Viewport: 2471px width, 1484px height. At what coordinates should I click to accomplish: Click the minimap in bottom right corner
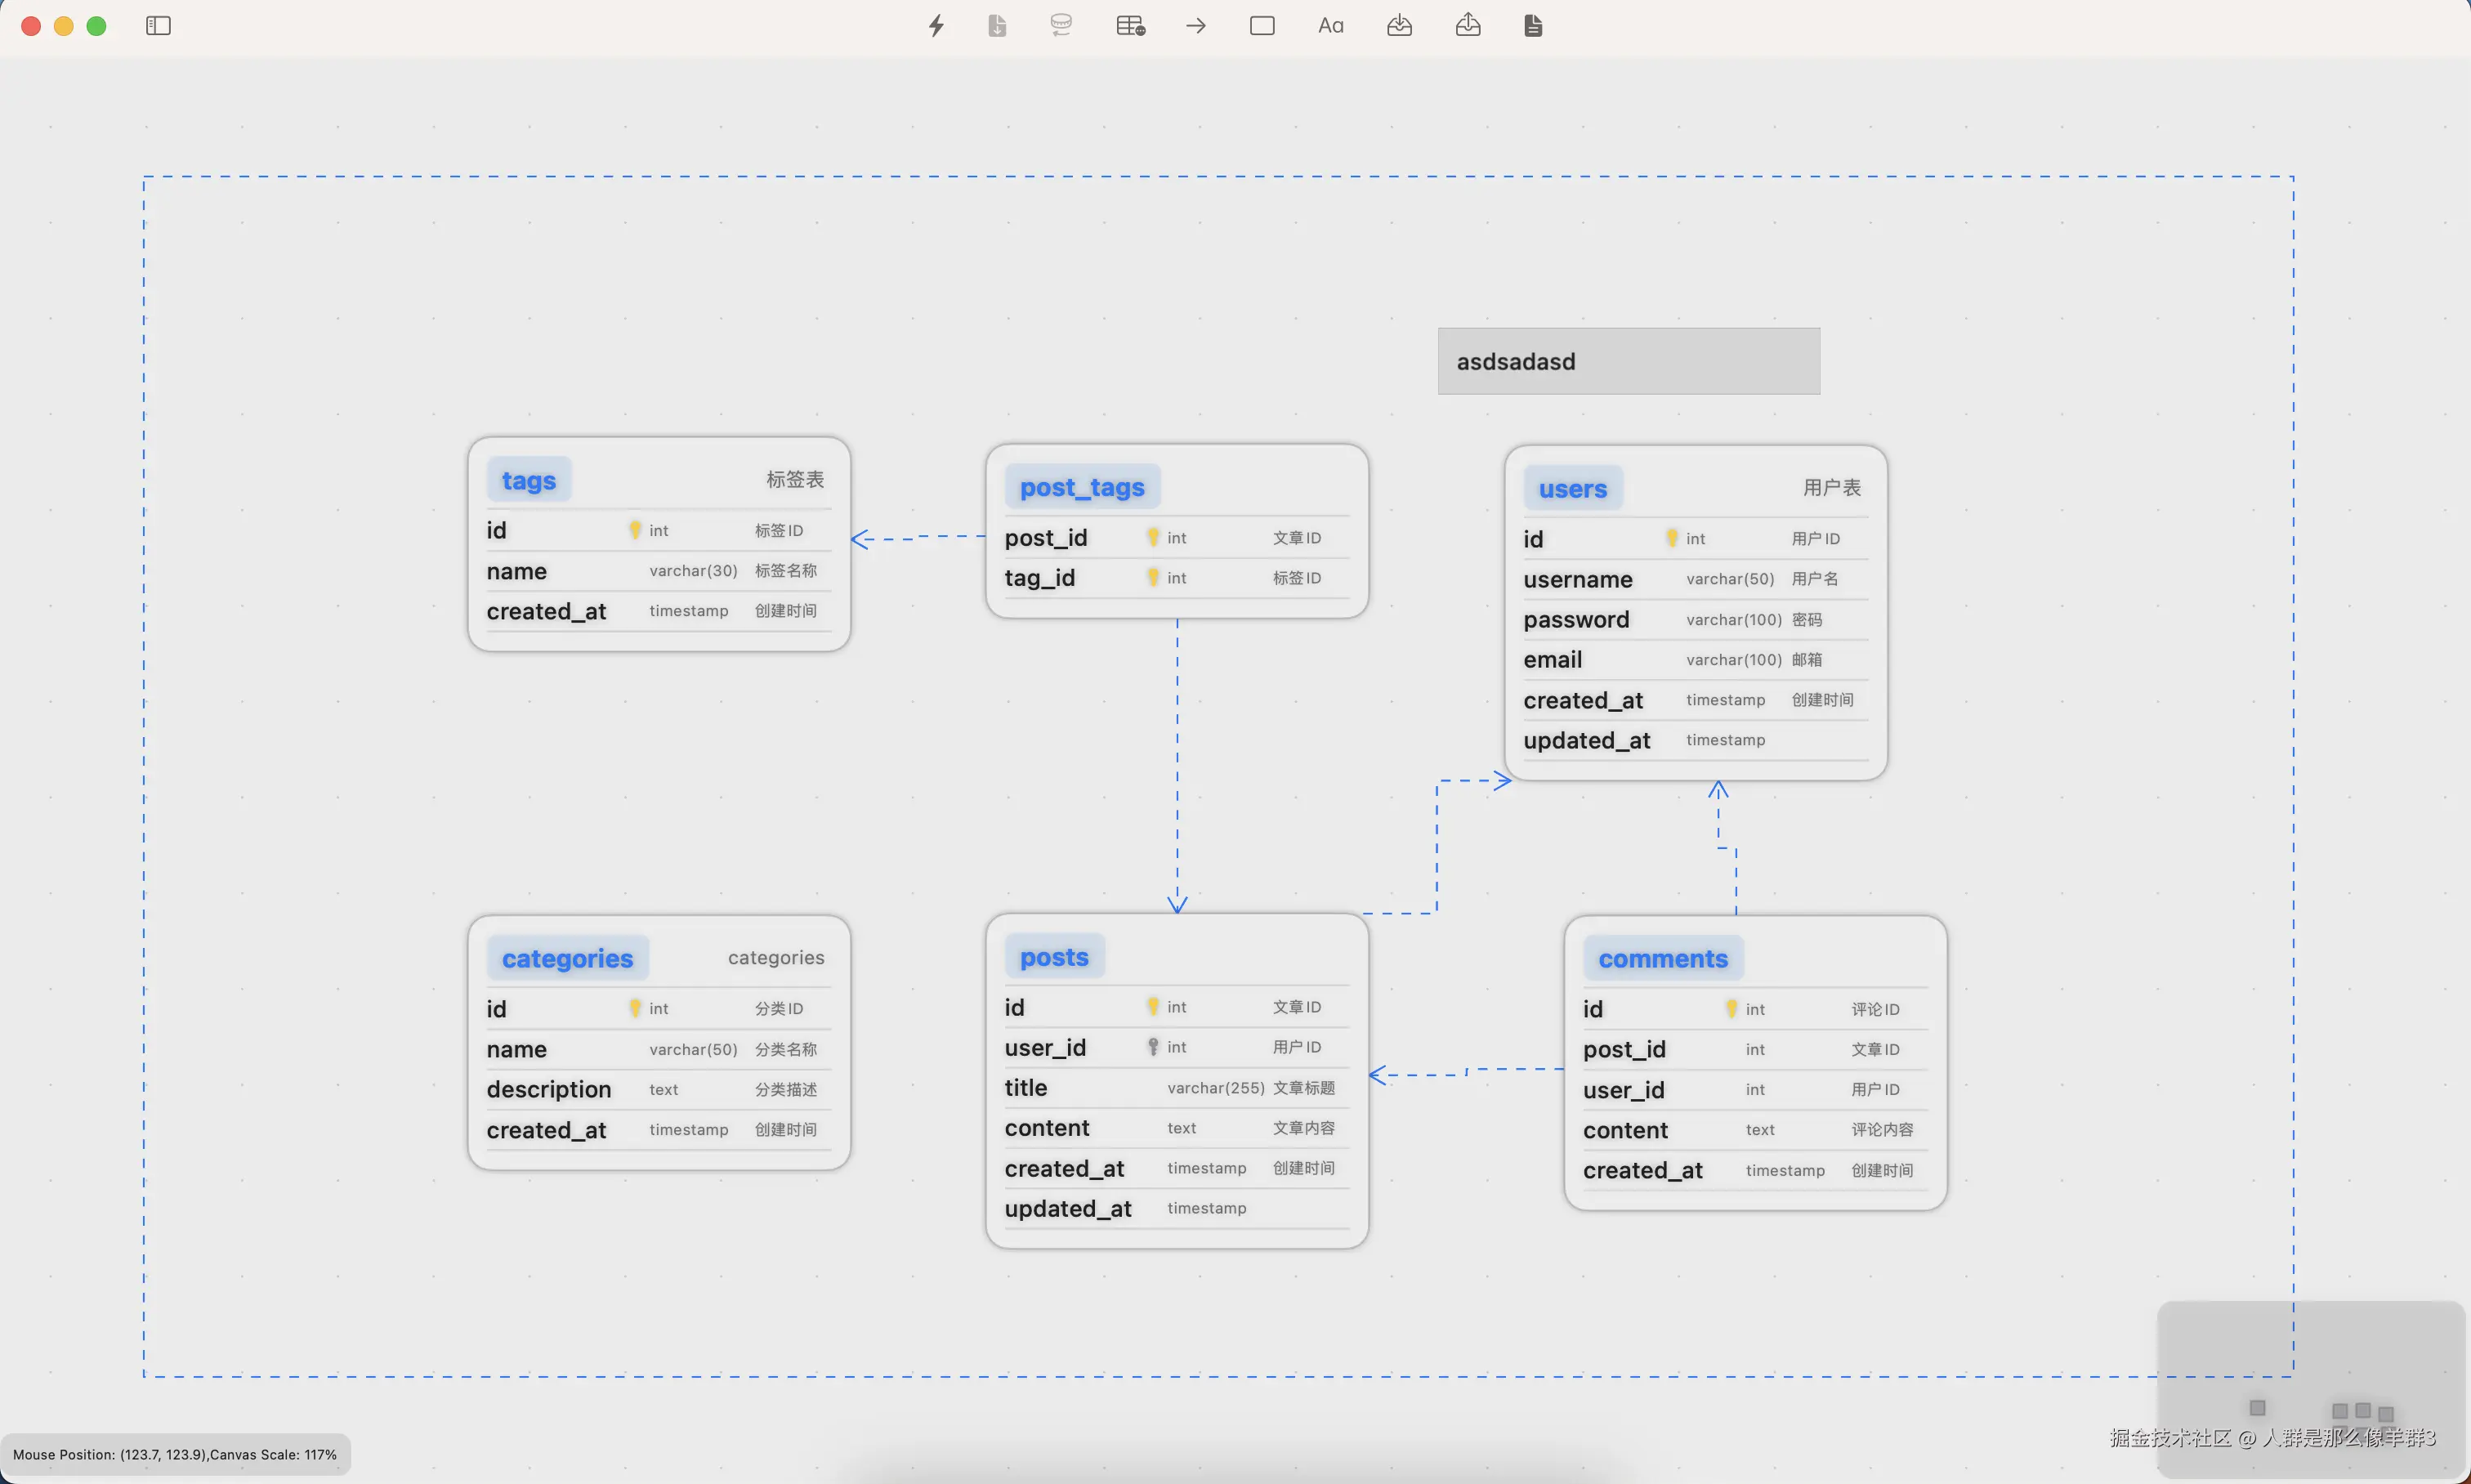pos(2310,1388)
